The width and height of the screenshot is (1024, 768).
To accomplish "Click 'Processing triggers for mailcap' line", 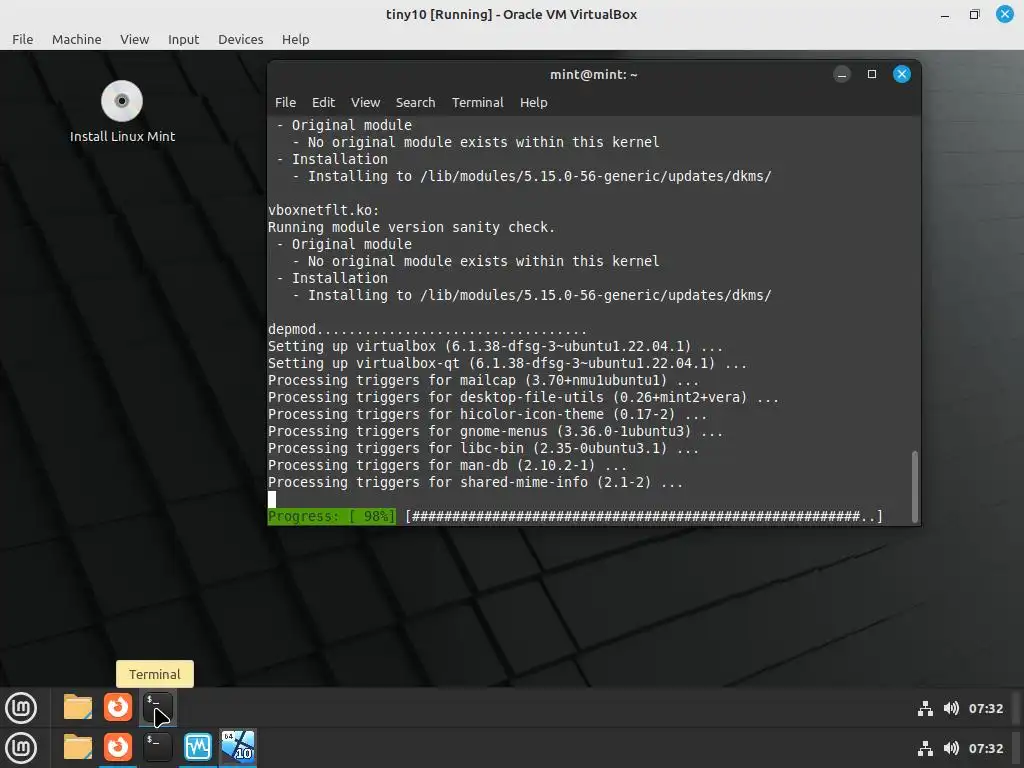I will tap(483, 380).
